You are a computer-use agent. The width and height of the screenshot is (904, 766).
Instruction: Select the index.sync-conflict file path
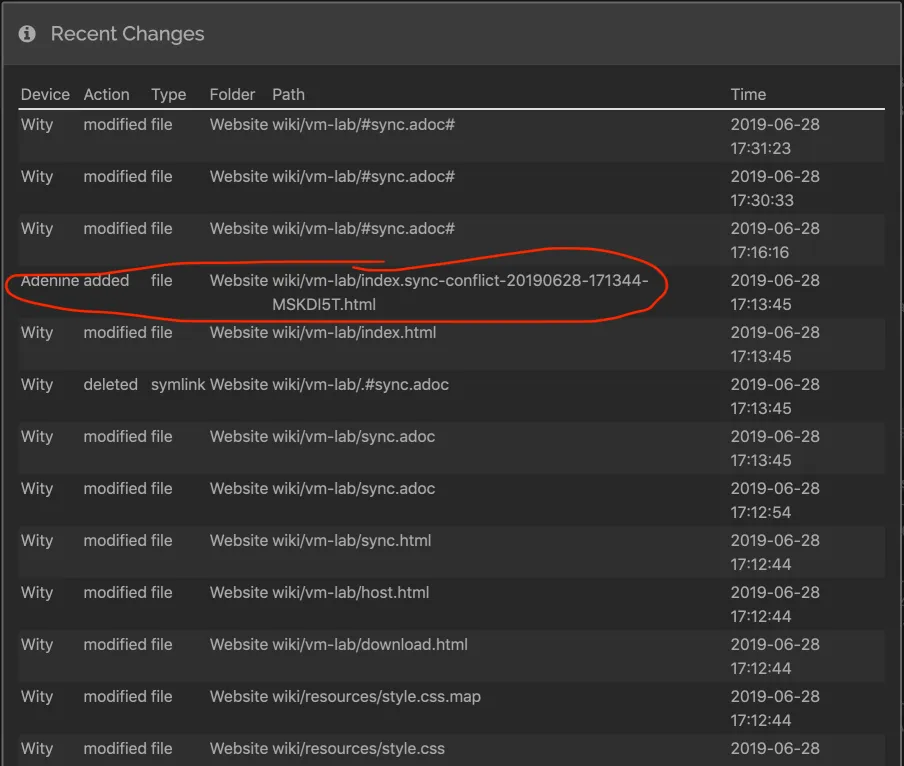pos(460,282)
